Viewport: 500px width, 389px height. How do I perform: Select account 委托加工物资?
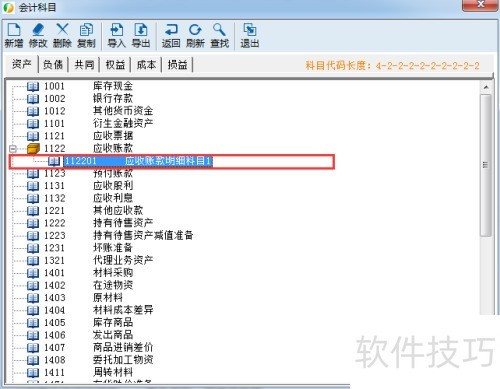(123, 360)
